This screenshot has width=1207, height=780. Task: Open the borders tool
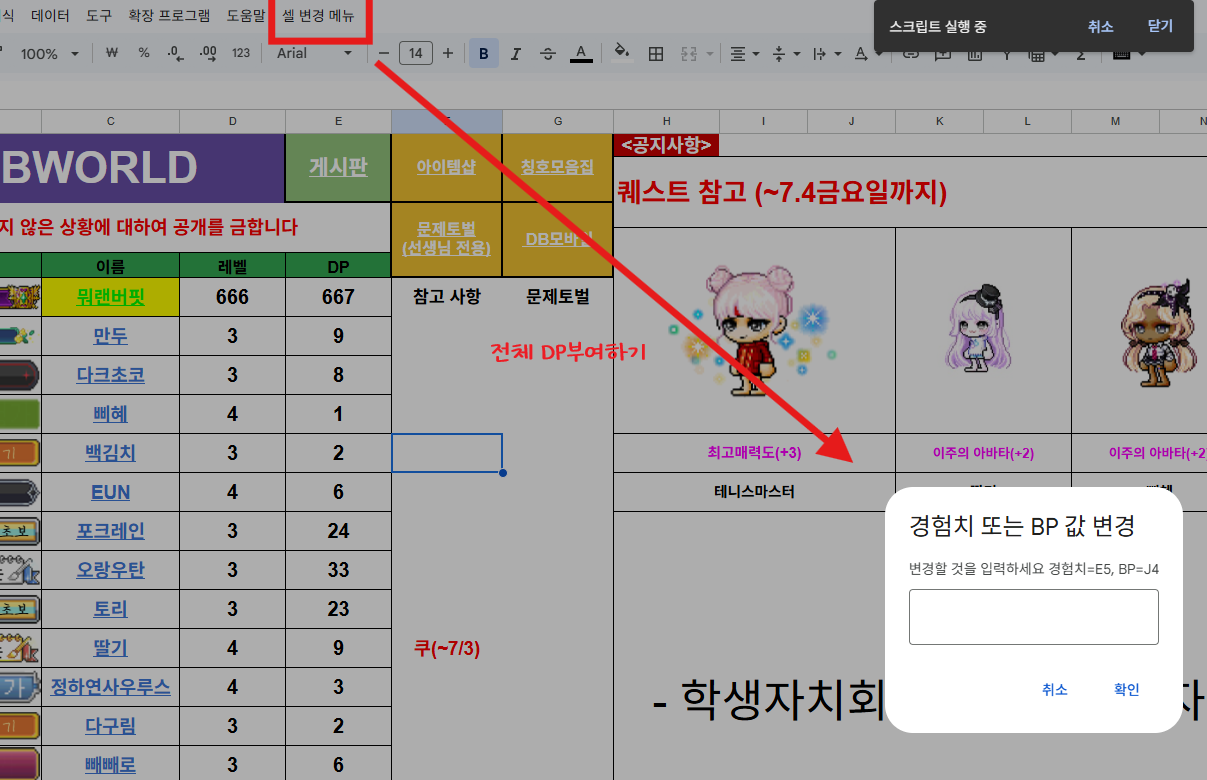pos(655,53)
